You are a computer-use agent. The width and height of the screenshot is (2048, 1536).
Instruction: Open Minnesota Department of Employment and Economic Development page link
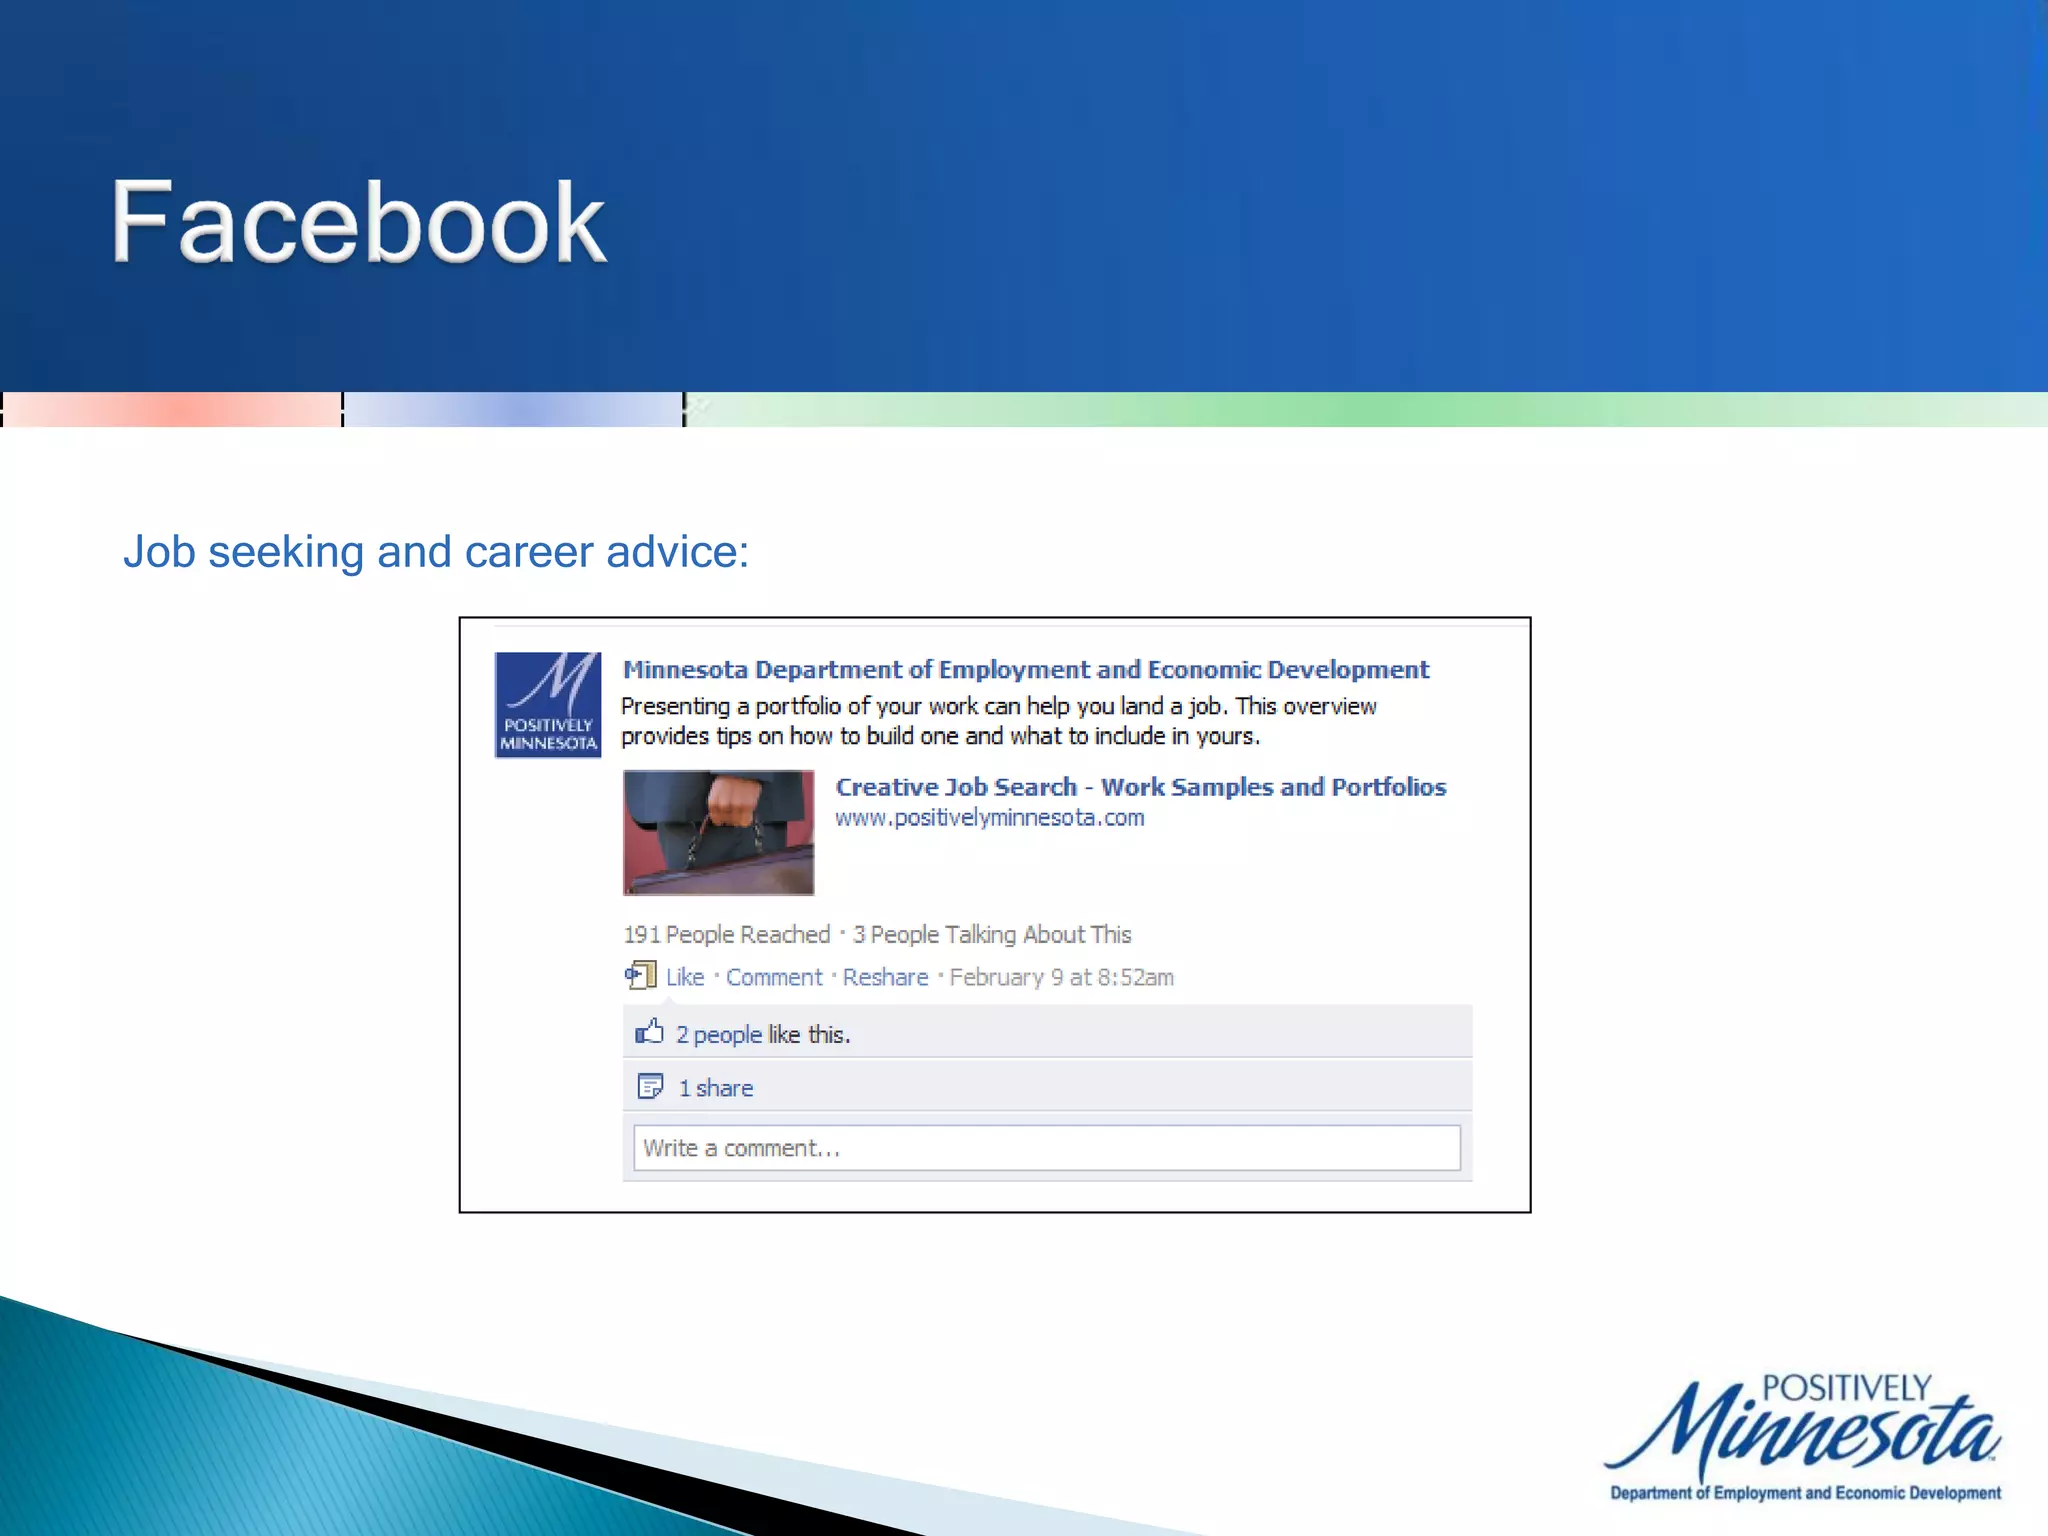tap(1026, 669)
